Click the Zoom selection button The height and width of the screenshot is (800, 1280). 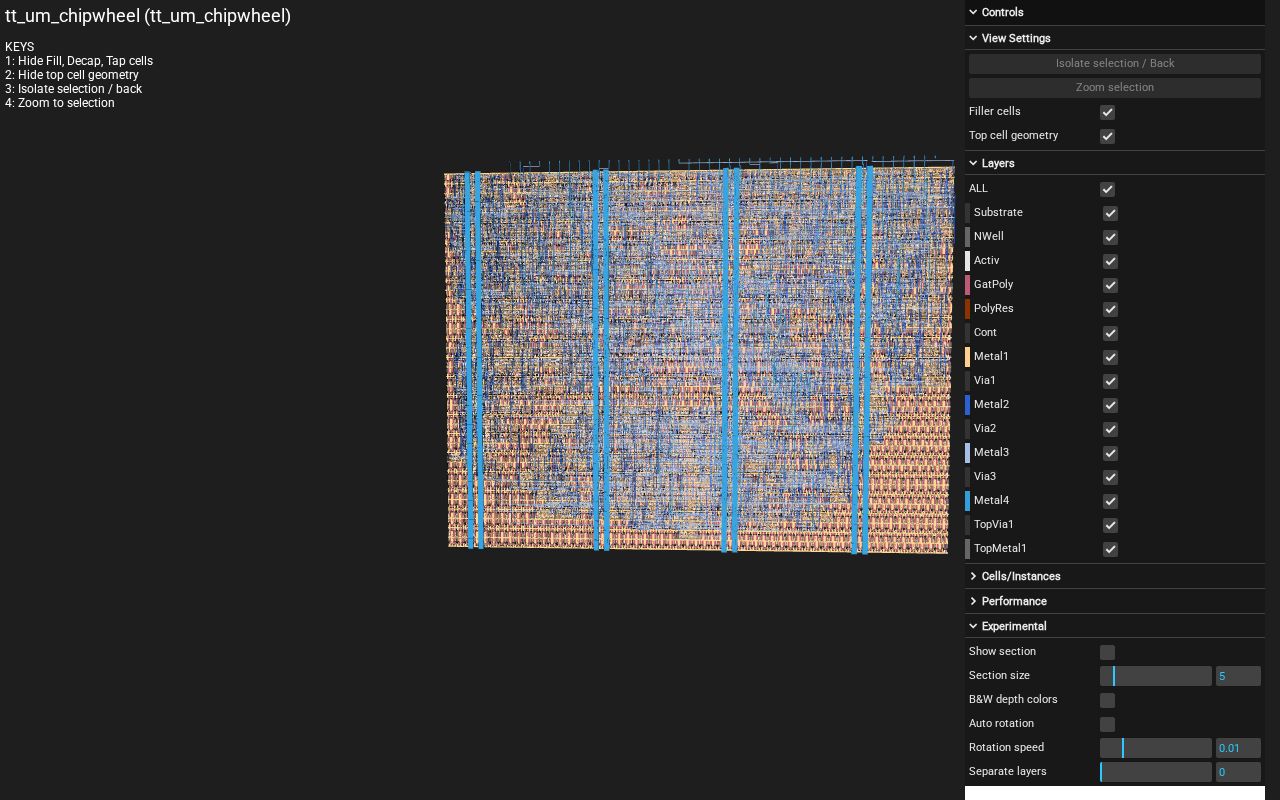click(1115, 87)
